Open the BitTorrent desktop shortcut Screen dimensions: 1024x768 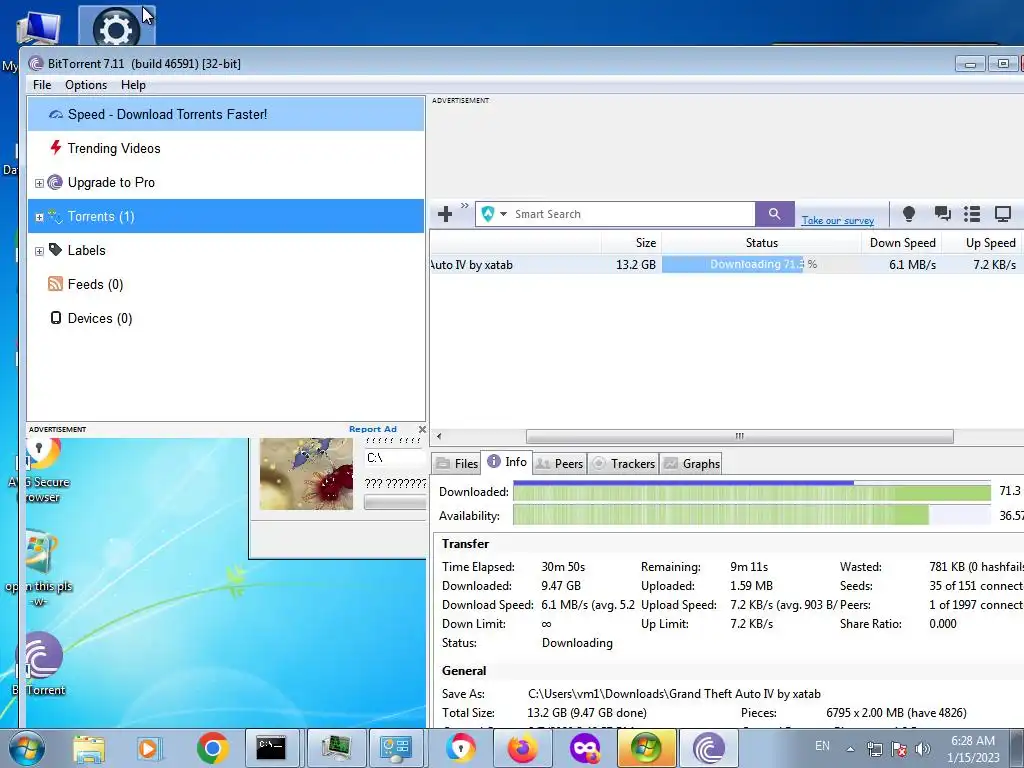tap(40, 663)
